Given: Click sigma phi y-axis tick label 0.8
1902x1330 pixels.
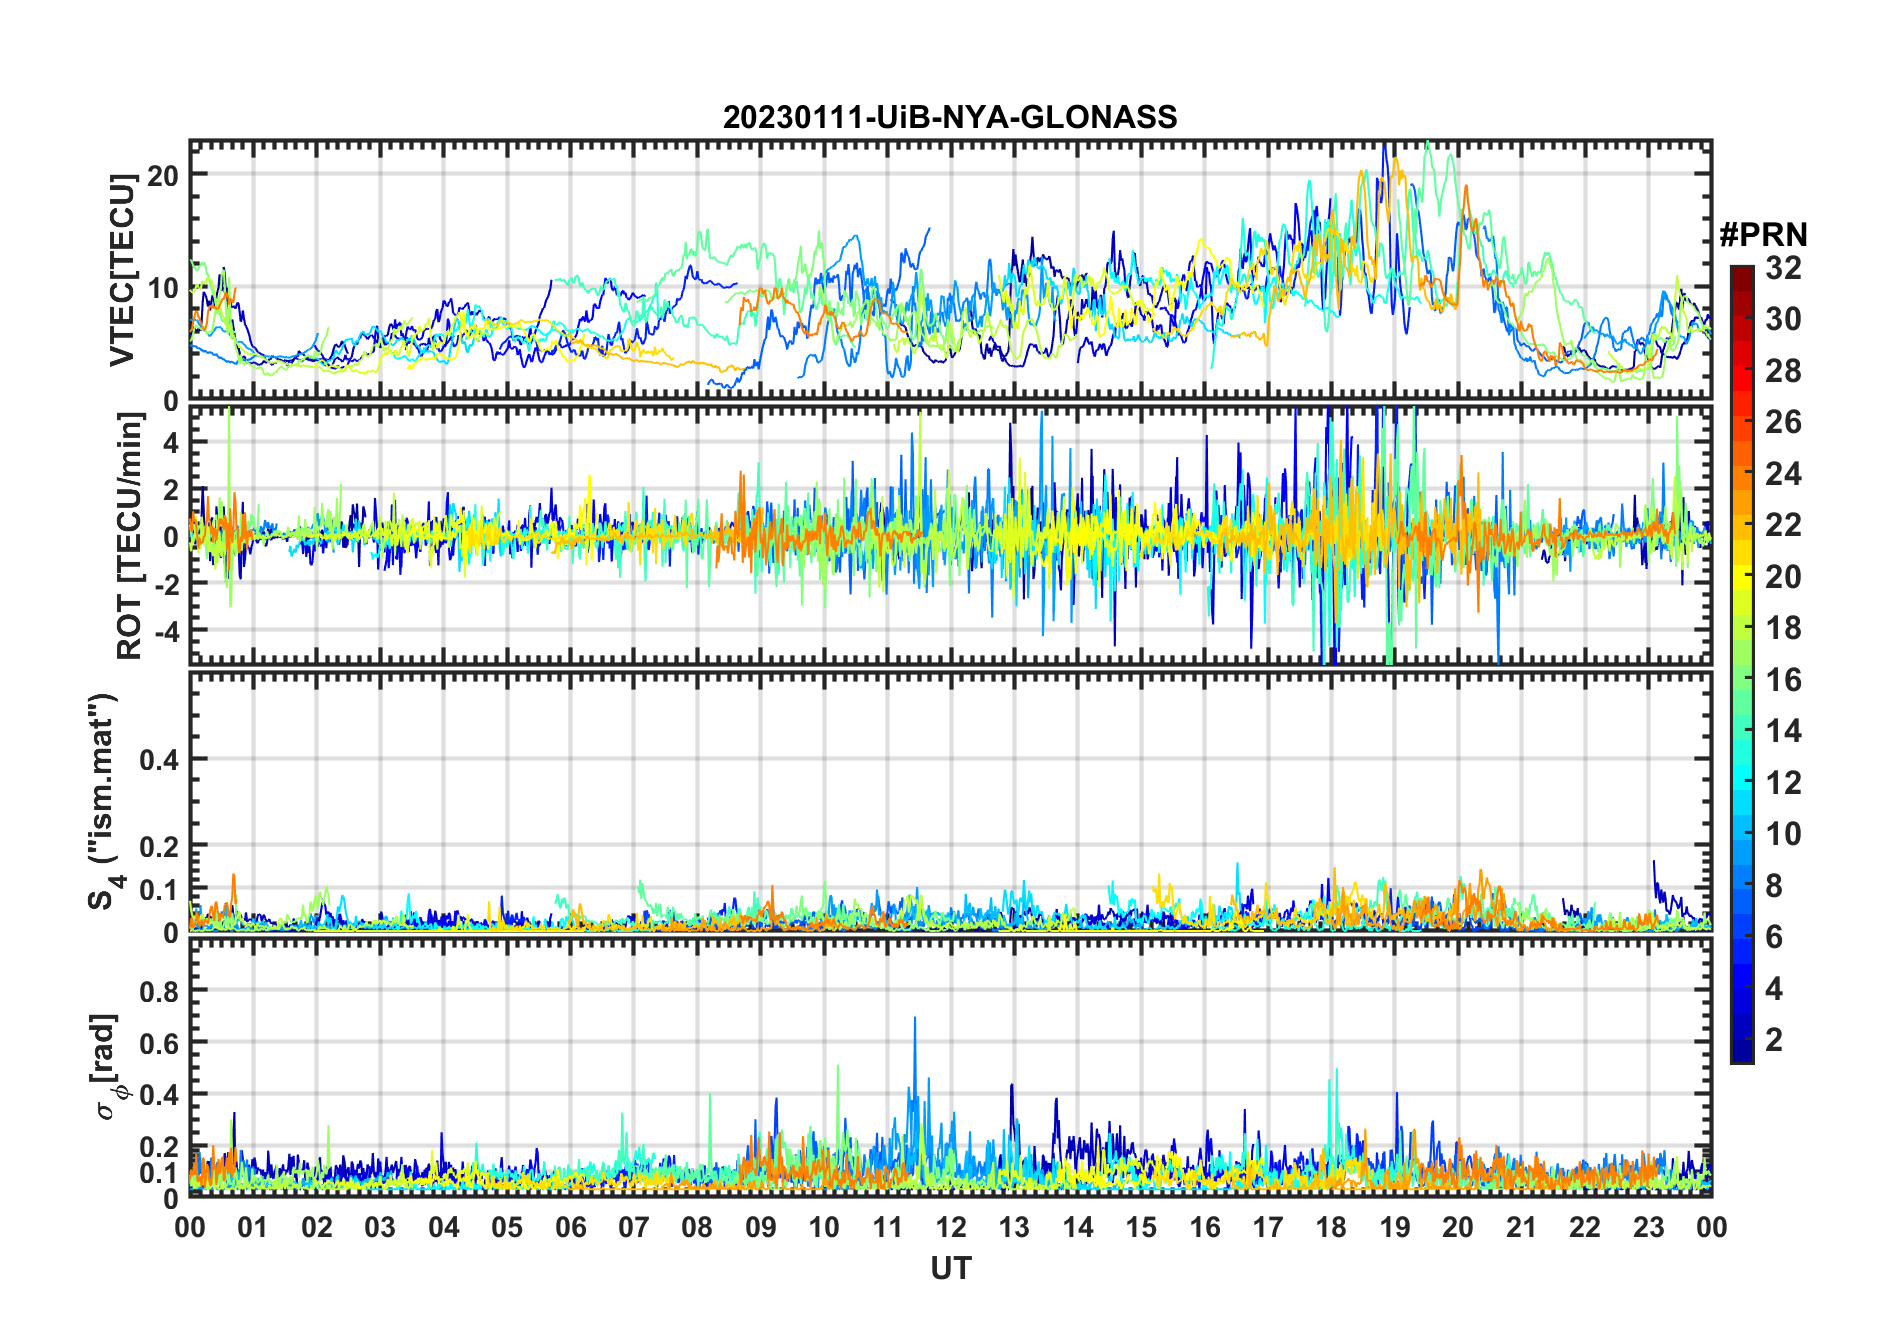Looking at the screenshot, I should click(160, 992).
